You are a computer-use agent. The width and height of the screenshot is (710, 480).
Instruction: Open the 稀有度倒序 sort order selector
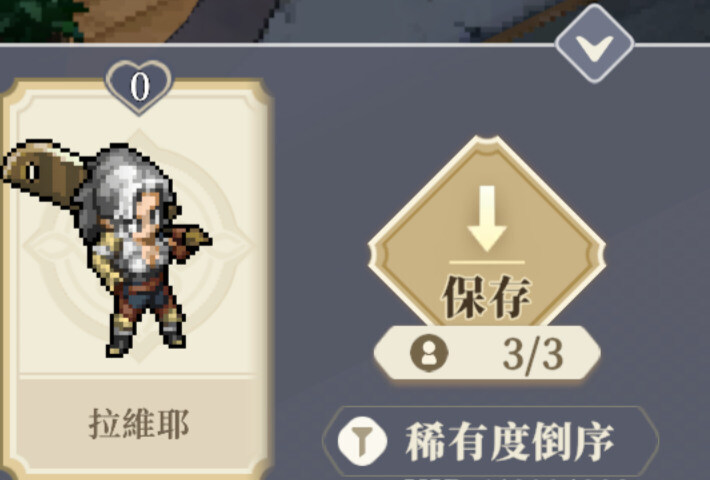coord(491,441)
